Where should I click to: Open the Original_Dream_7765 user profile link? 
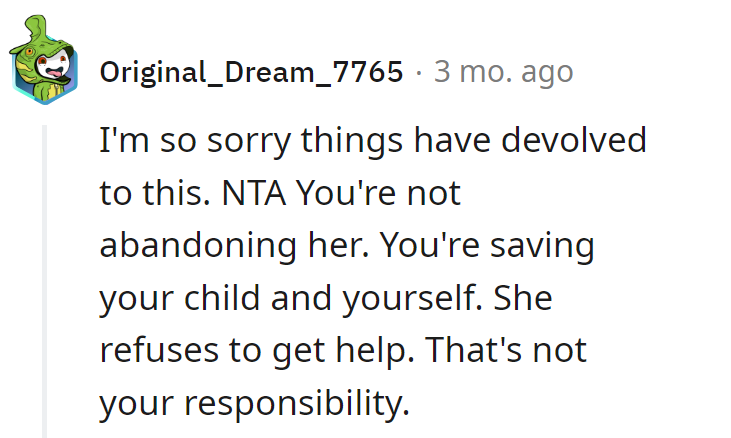pyautogui.click(x=251, y=72)
